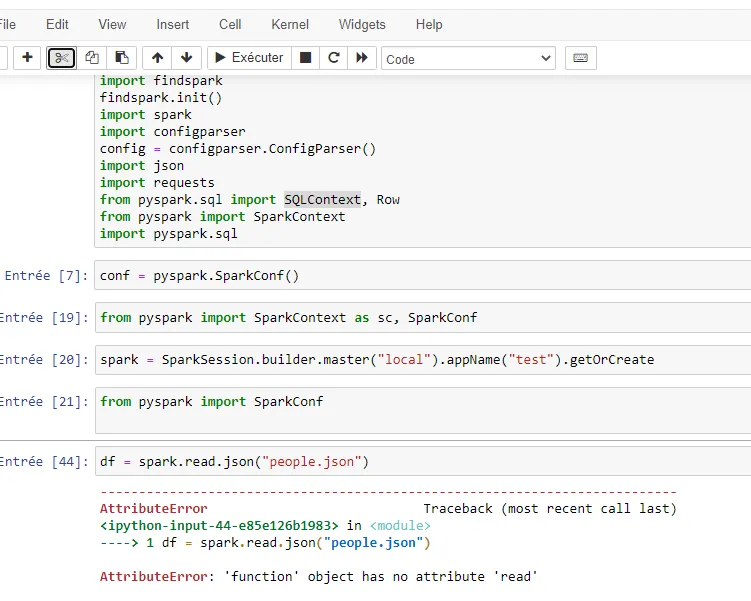The width and height of the screenshot is (751, 601).
Task: Select the Entrée [20] prompt
Action: [44, 360]
